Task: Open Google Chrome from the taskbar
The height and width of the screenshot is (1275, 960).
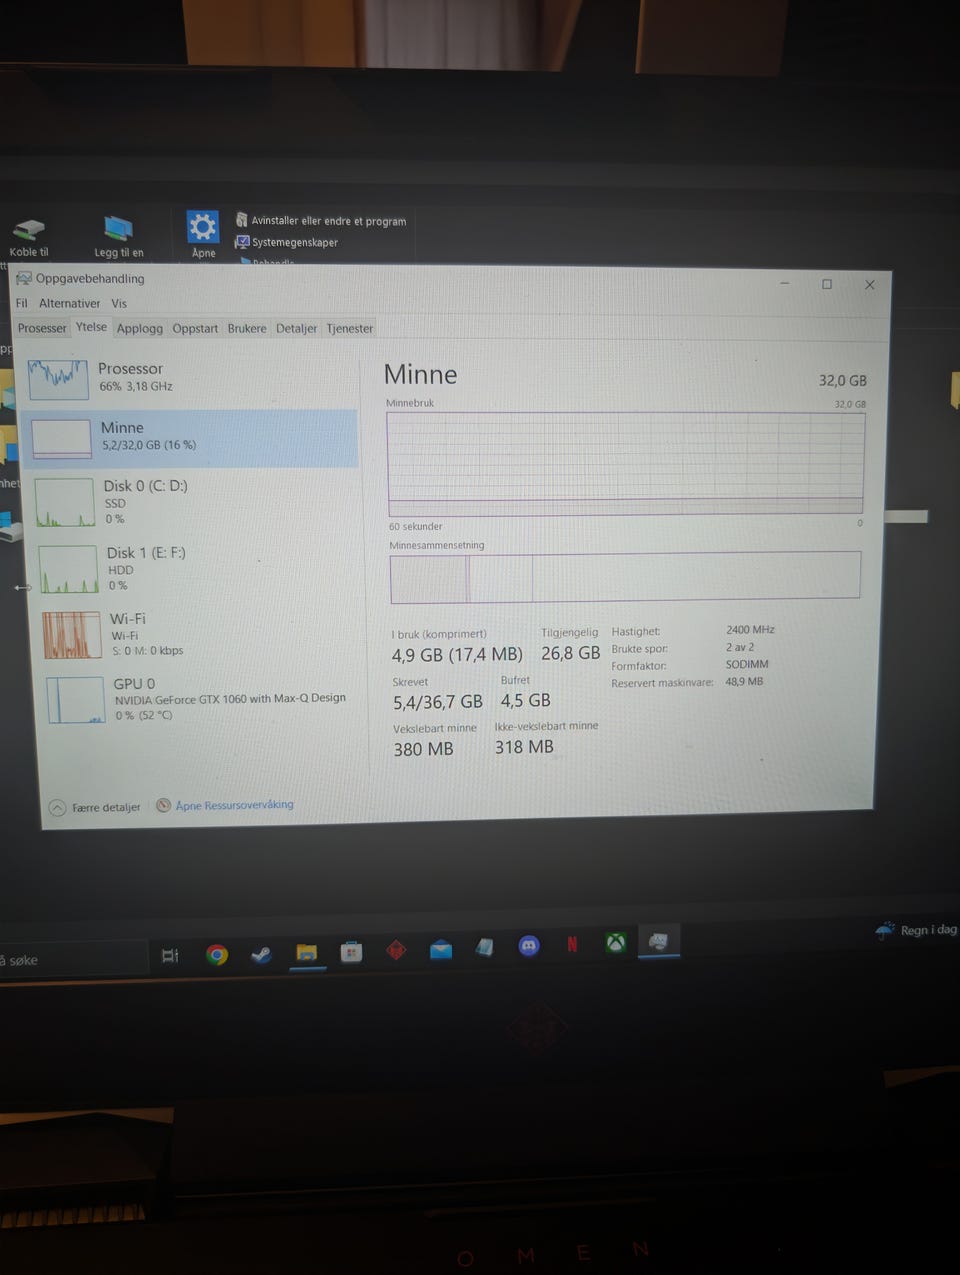Action: pos(217,955)
